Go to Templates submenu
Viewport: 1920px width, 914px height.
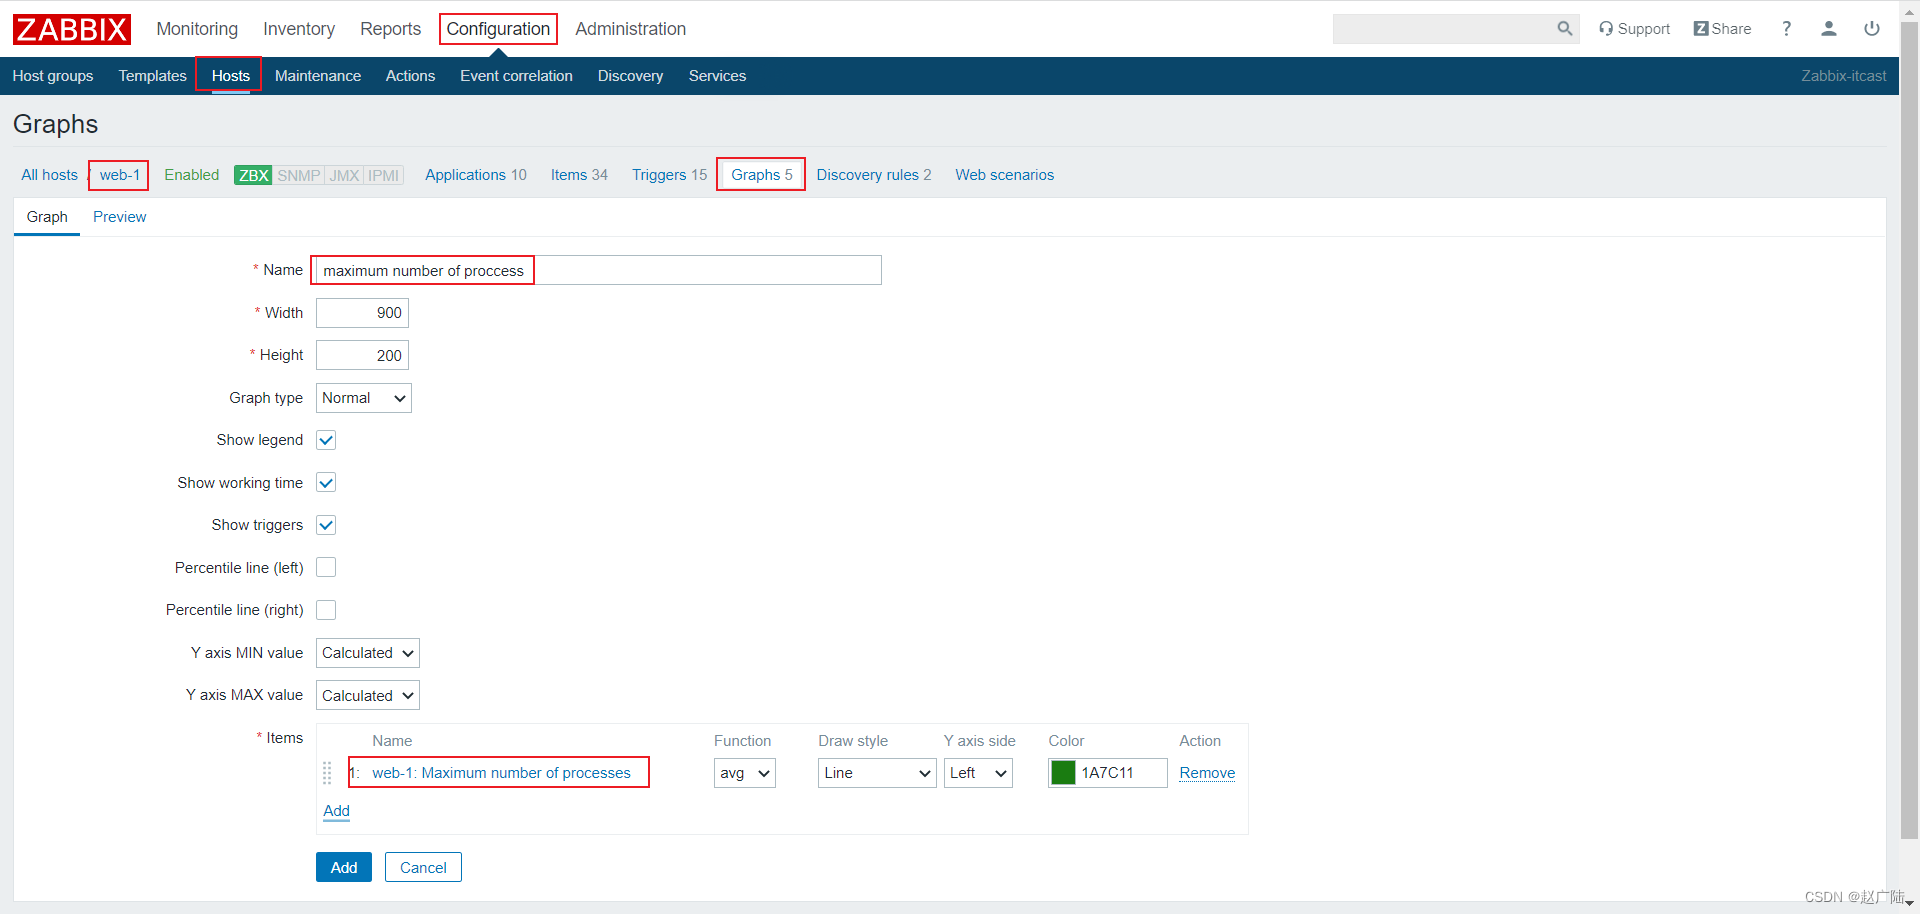click(x=152, y=76)
